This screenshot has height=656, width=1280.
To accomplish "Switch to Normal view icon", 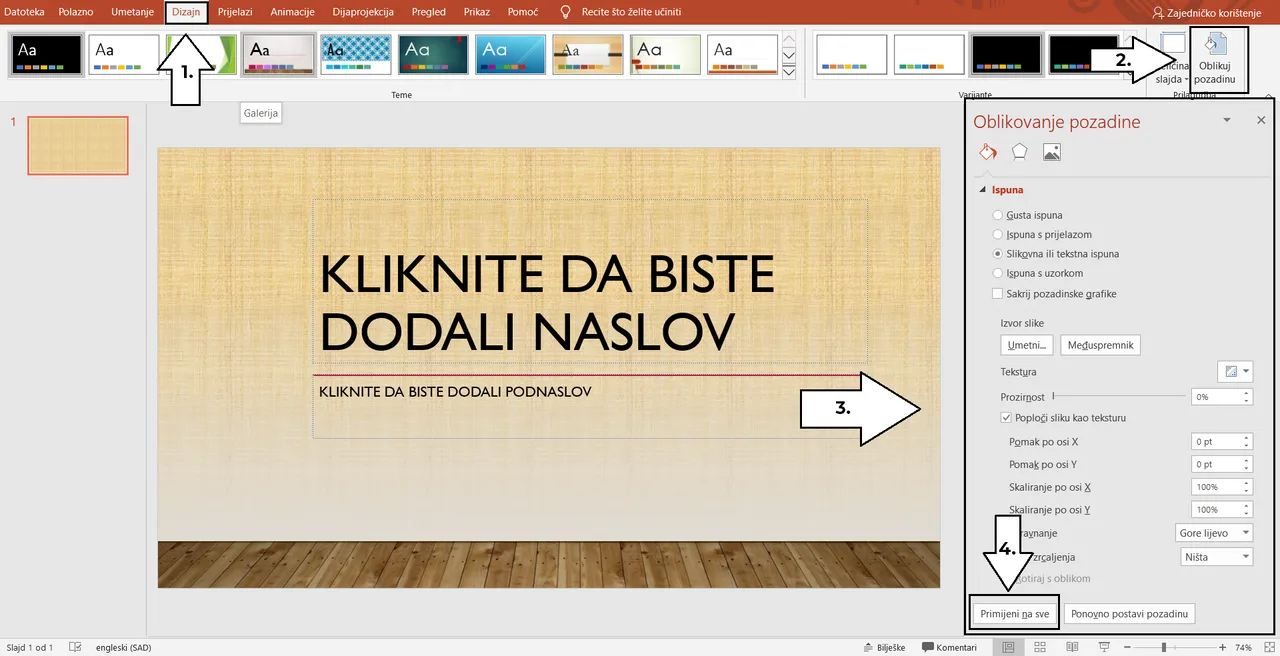I will (1008, 647).
